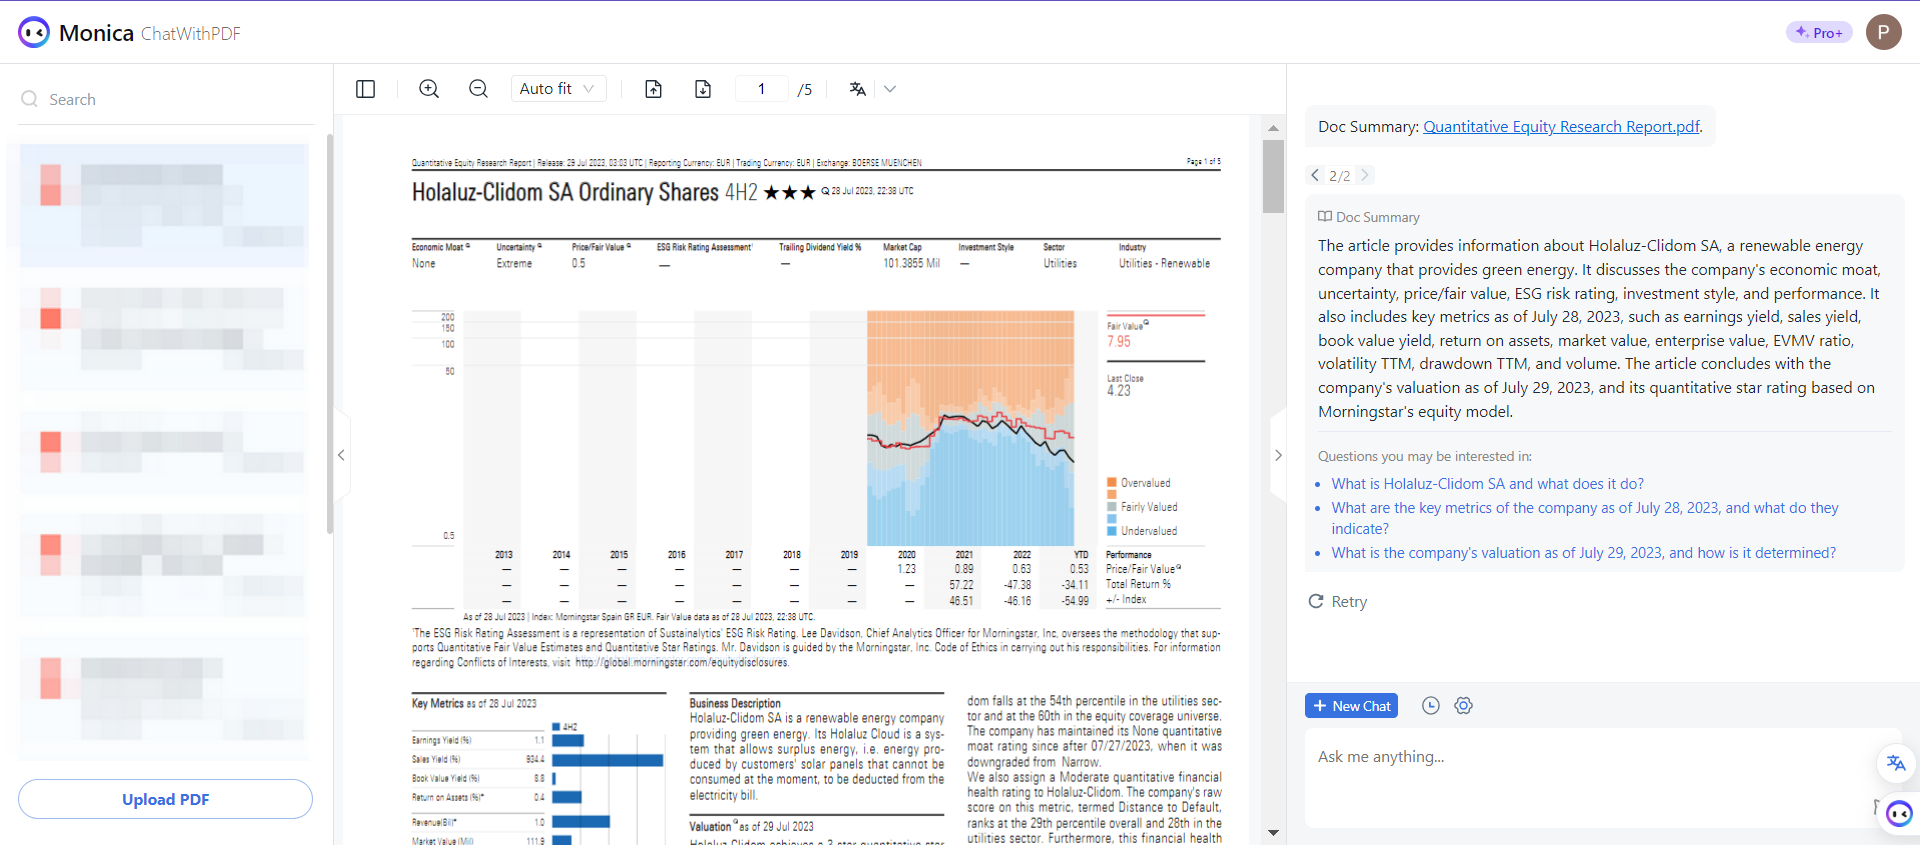This screenshot has width=1920, height=845.
Task: Click the translate document icon
Action: [857, 89]
